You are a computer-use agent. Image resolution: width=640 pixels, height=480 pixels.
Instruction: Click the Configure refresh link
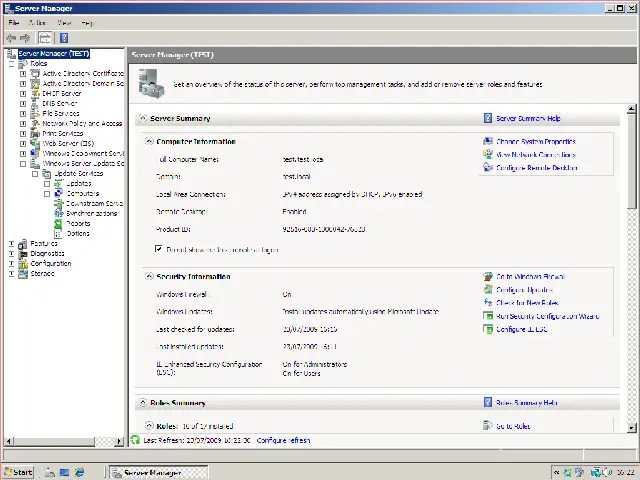tap(283, 440)
